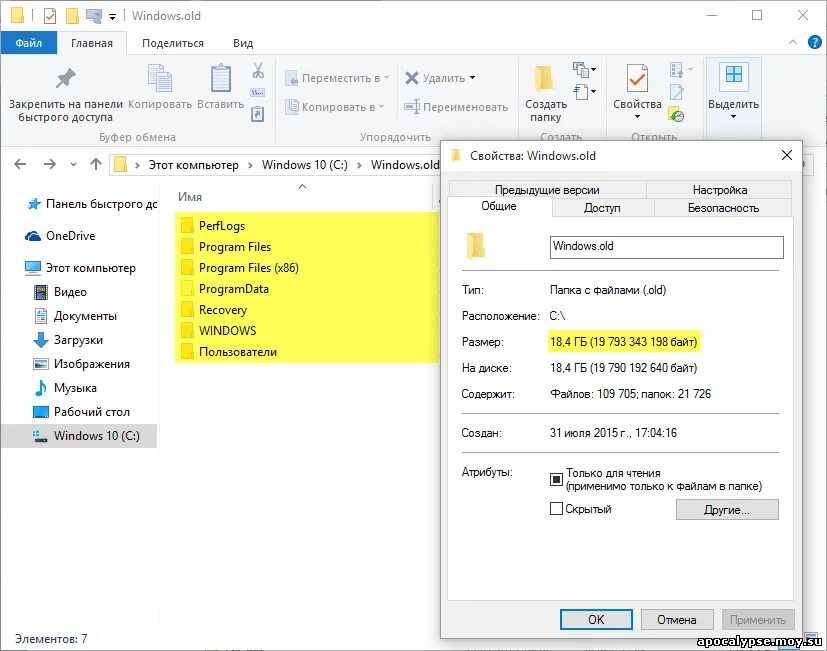Screen dimensions: 827x651
Task: Click the Copy path icon
Action: coord(257,93)
